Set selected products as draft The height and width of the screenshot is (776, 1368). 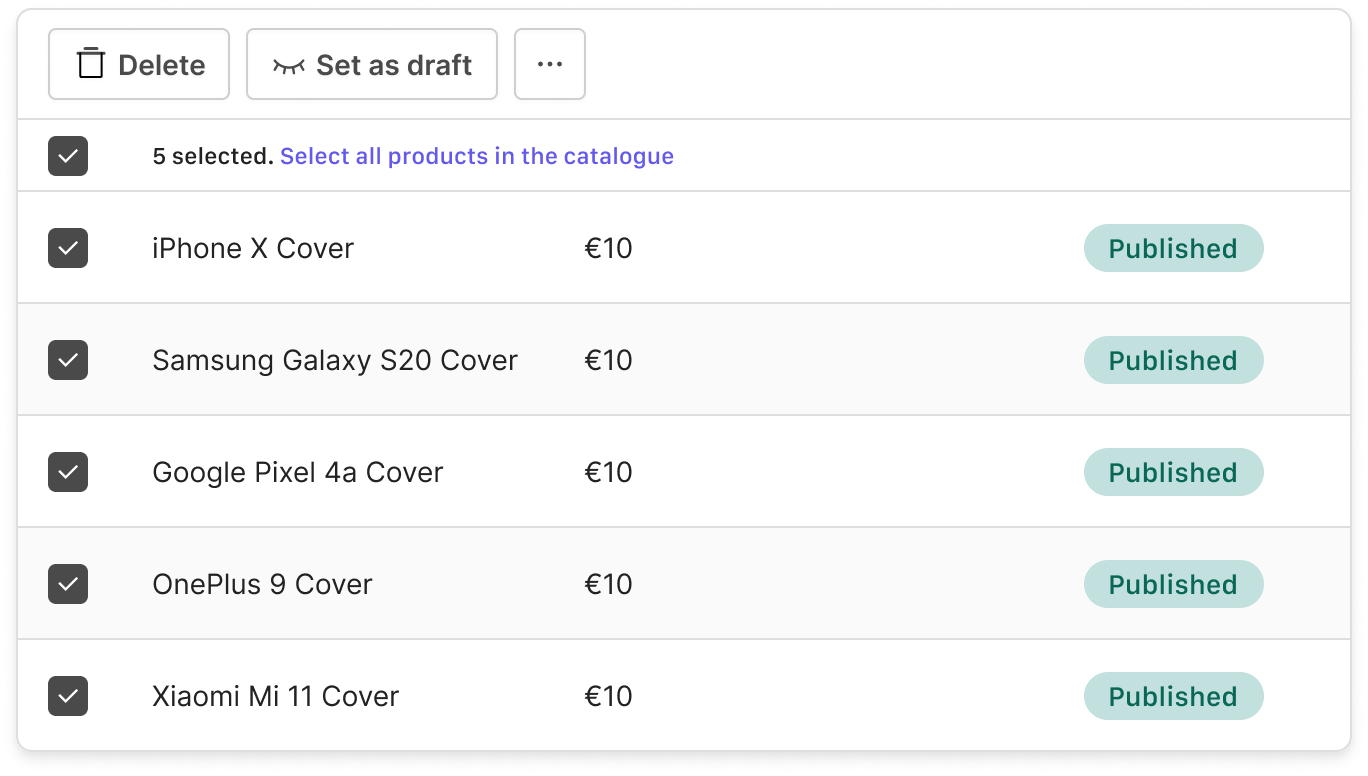pyautogui.click(x=372, y=65)
